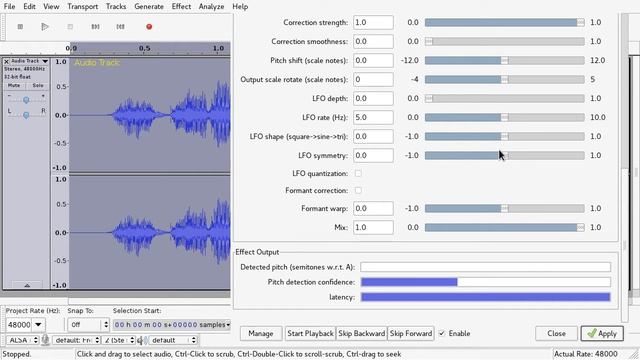Screen dimensions: 640x360
Task: Toggle the LFO quantization checkbox
Action: [358, 173]
